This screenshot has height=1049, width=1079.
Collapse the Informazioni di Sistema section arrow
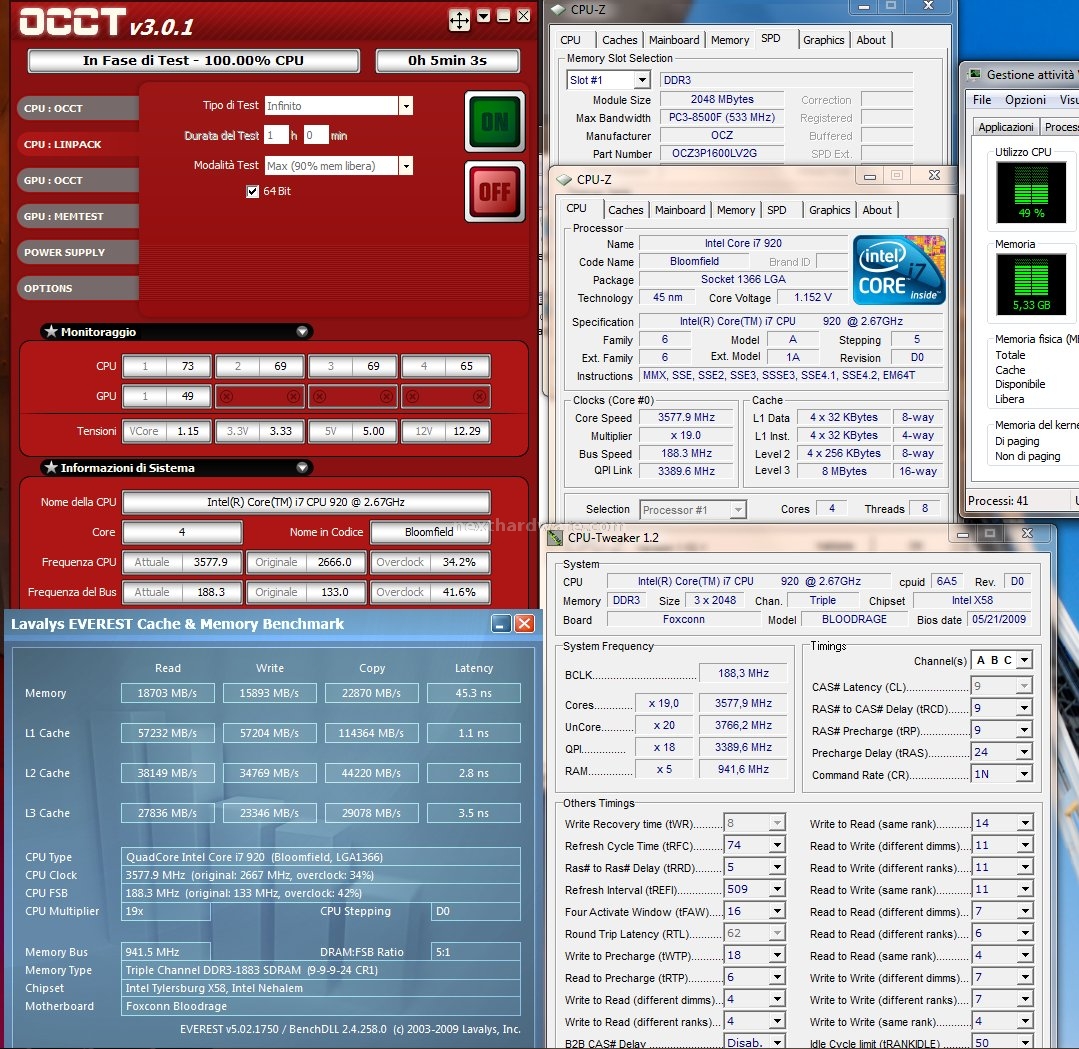[x=302, y=467]
